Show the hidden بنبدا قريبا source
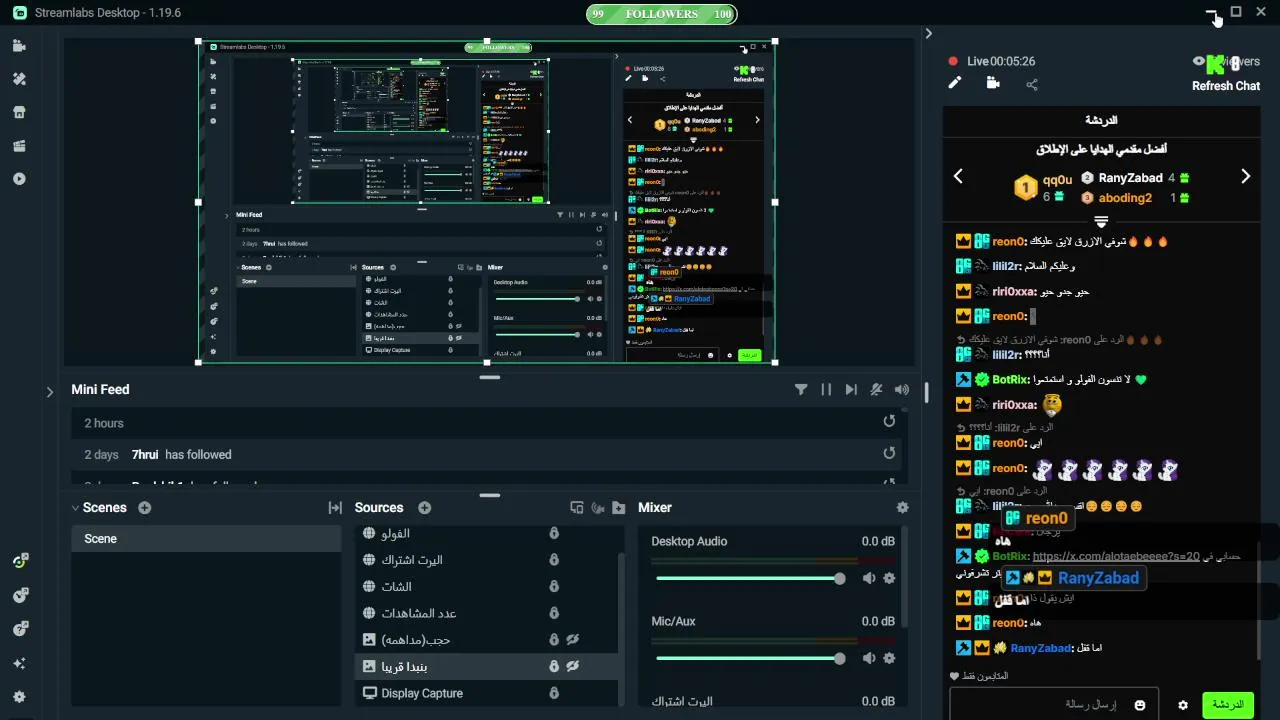Viewport: 1280px width, 720px height. (573, 666)
